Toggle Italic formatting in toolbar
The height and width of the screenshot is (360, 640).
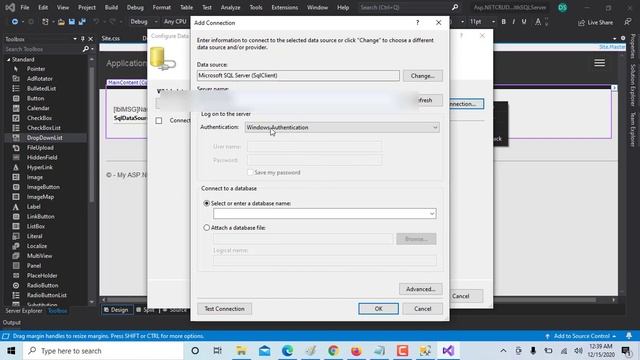tap(513, 22)
